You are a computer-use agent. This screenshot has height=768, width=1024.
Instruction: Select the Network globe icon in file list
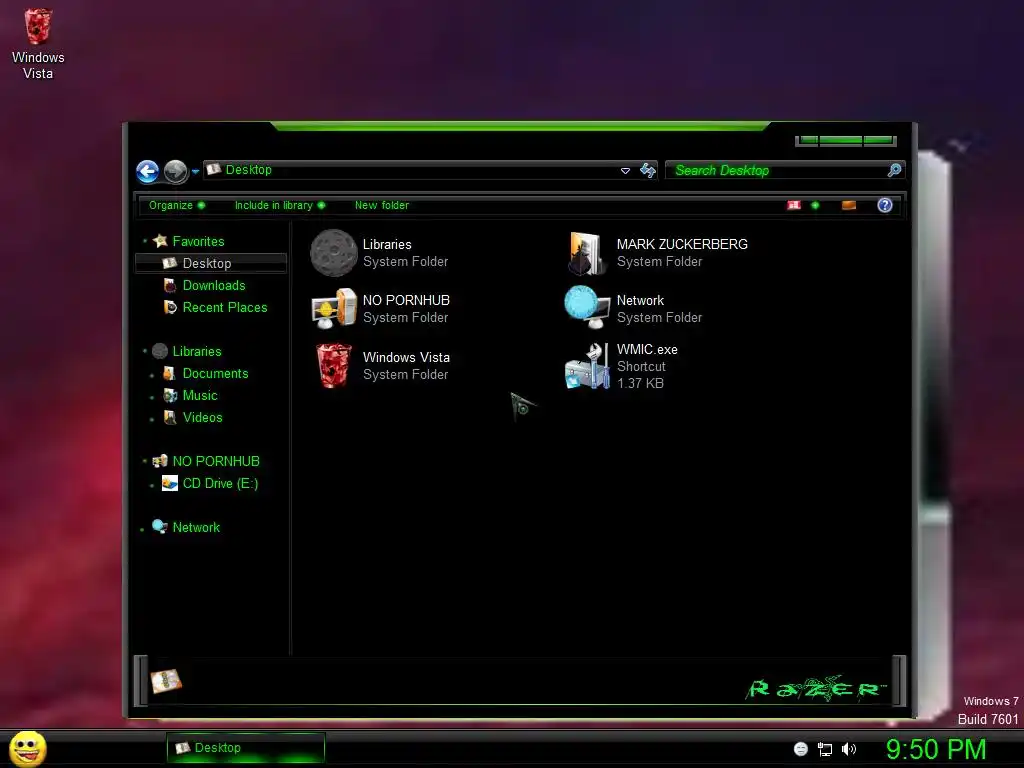point(586,308)
